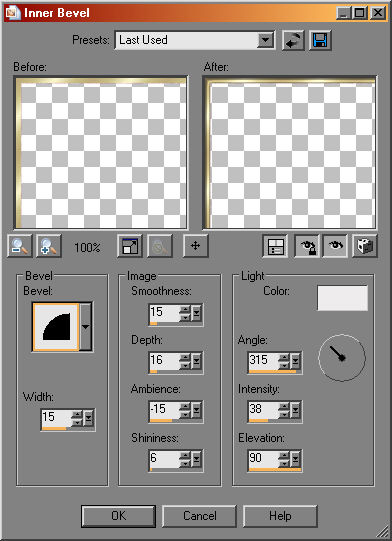Viewport: 392px width, 541px height.
Task: Click the Ambience value field
Action: (x=164, y=410)
